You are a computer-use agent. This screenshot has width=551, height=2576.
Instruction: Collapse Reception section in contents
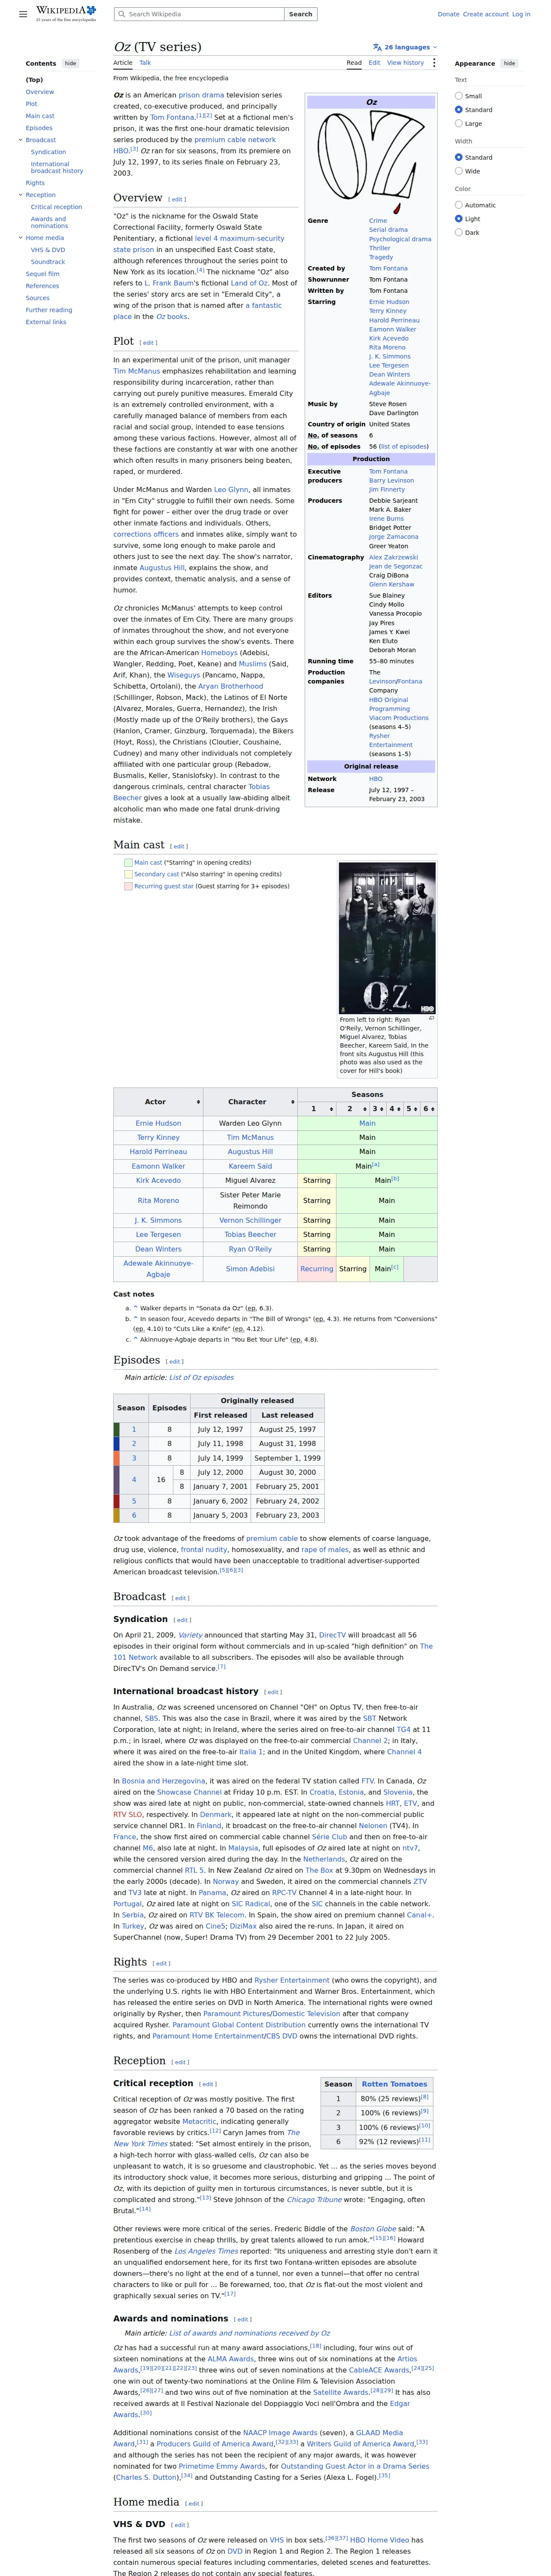[x=20, y=195]
